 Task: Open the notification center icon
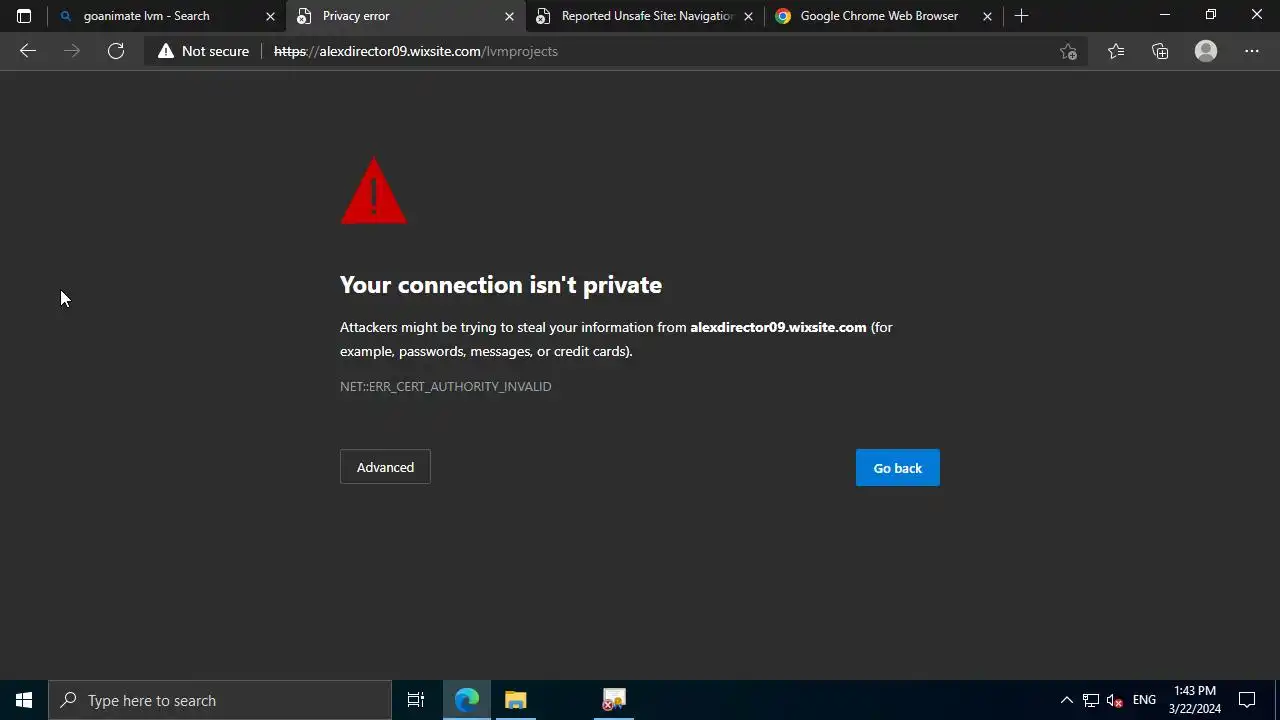[x=1247, y=700]
